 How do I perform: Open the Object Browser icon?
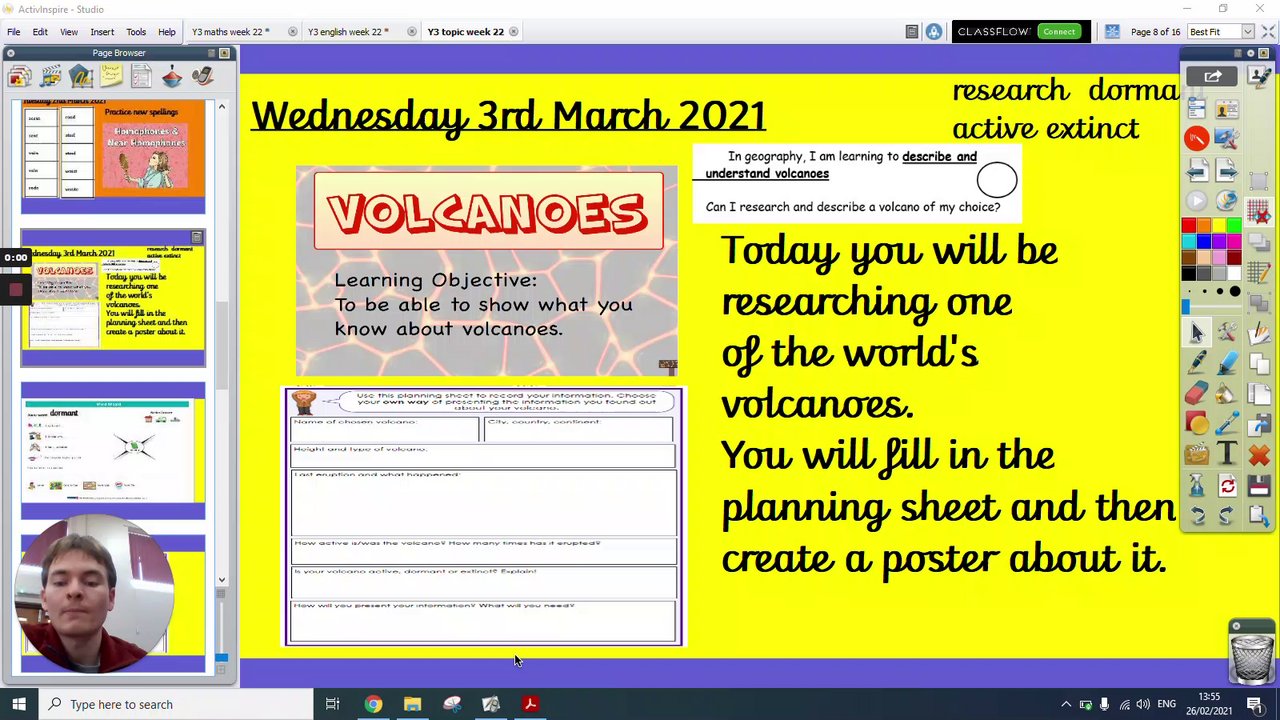point(81,76)
